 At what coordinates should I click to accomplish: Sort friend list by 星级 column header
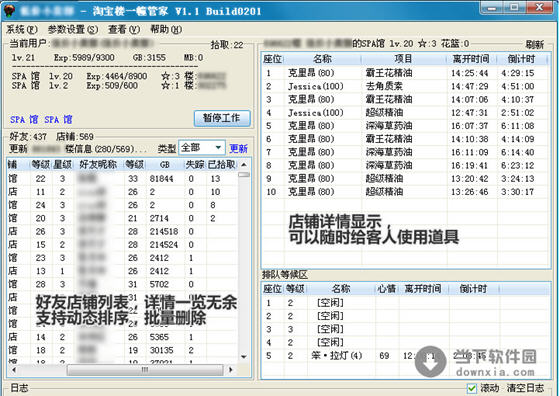(x=62, y=165)
